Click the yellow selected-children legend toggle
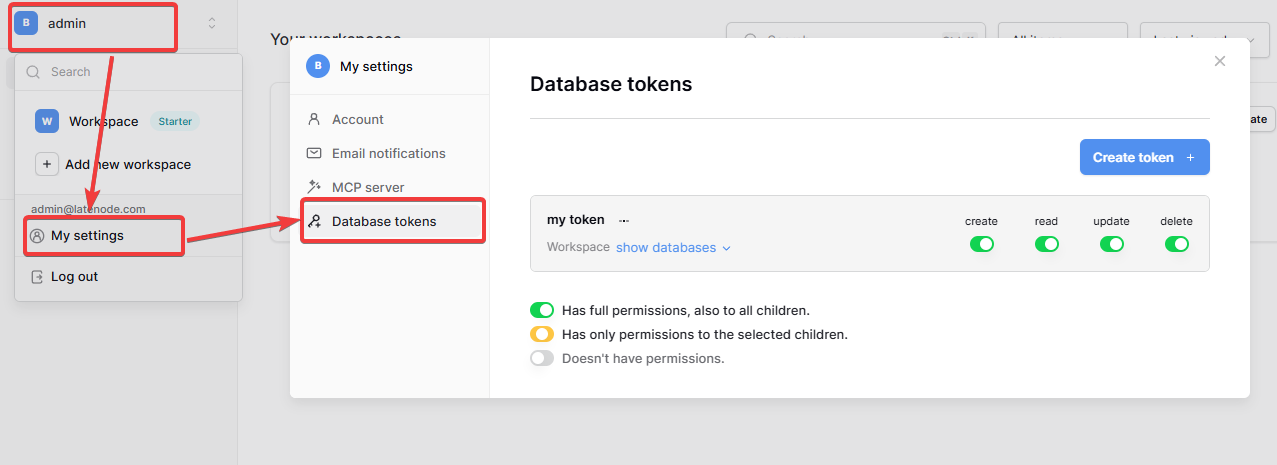This screenshot has width=1277, height=465. pyautogui.click(x=542, y=334)
